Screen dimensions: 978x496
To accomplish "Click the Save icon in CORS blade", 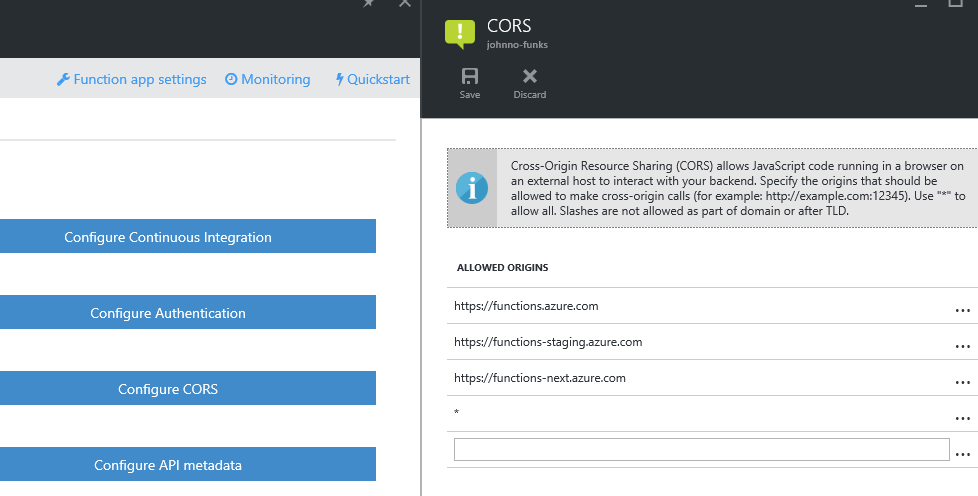I will (x=469, y=77).
